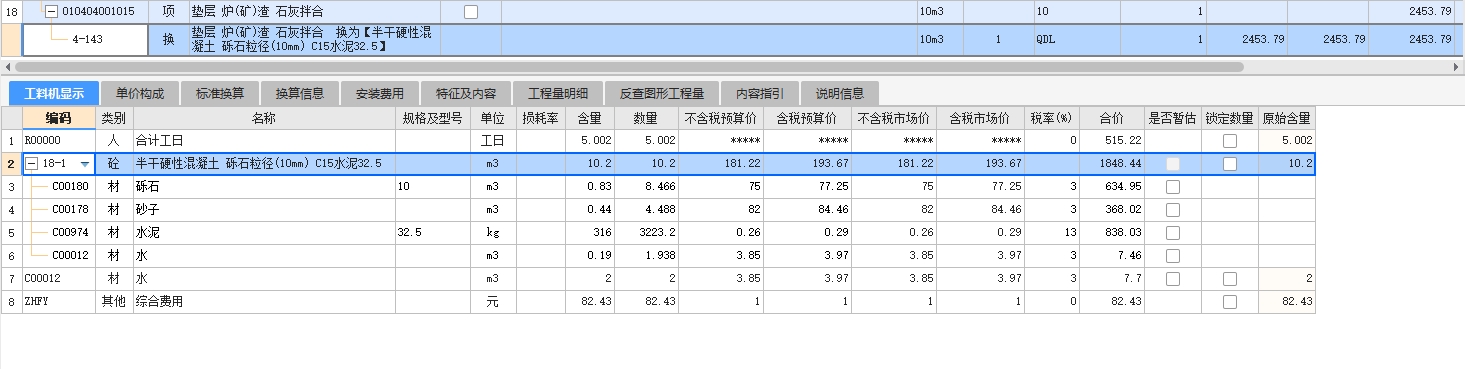Screen dimensions: 1465x369
Task: Switch to the 工料机显示 tab
Action: coord(54,94)
